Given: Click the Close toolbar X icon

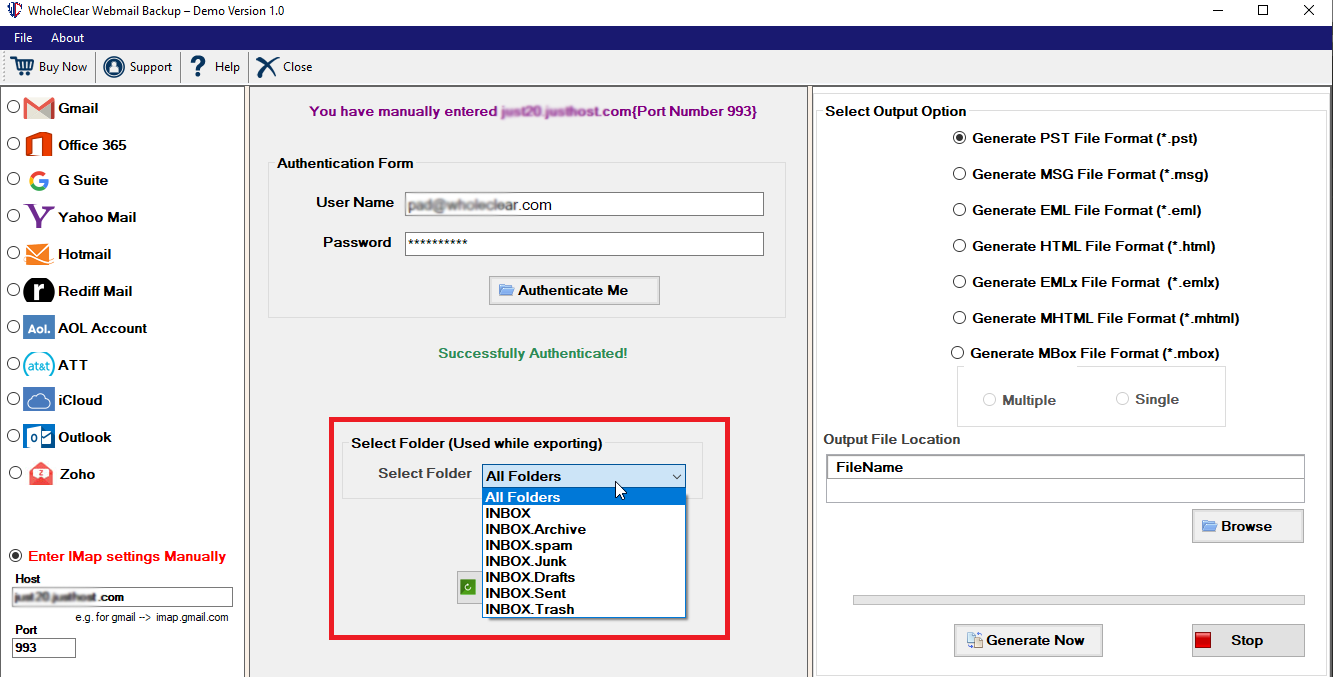Looking at the screenshot, I should point(266,67).
